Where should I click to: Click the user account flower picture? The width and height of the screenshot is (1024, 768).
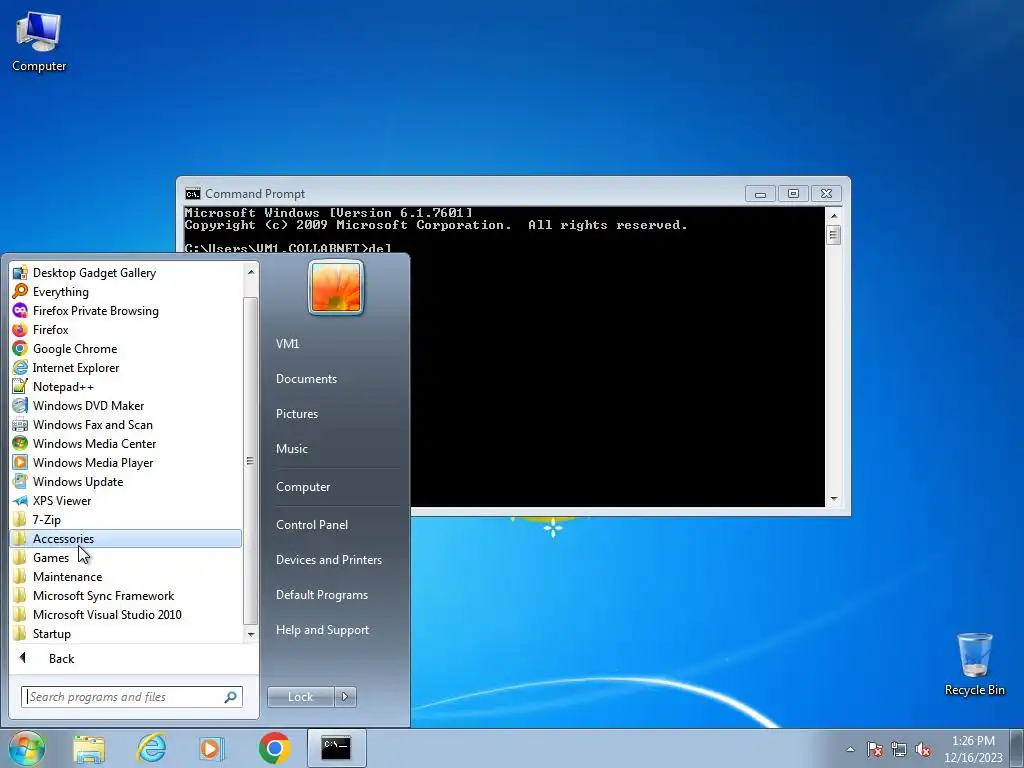(336, 287)
